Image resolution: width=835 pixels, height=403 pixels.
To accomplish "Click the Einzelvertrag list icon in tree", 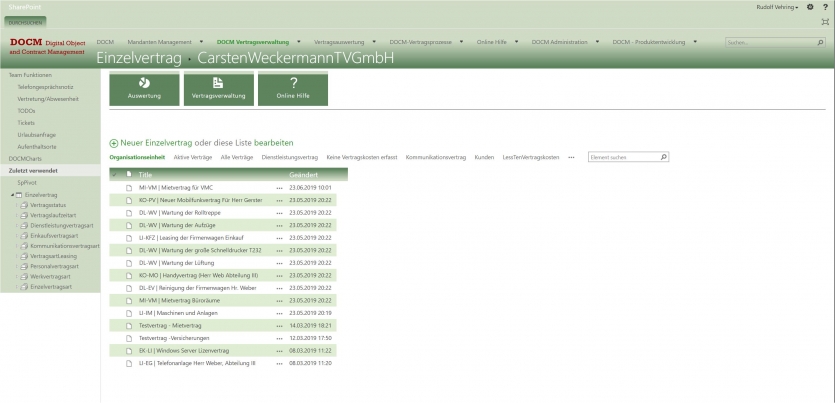I will click(x=19, y=195).
